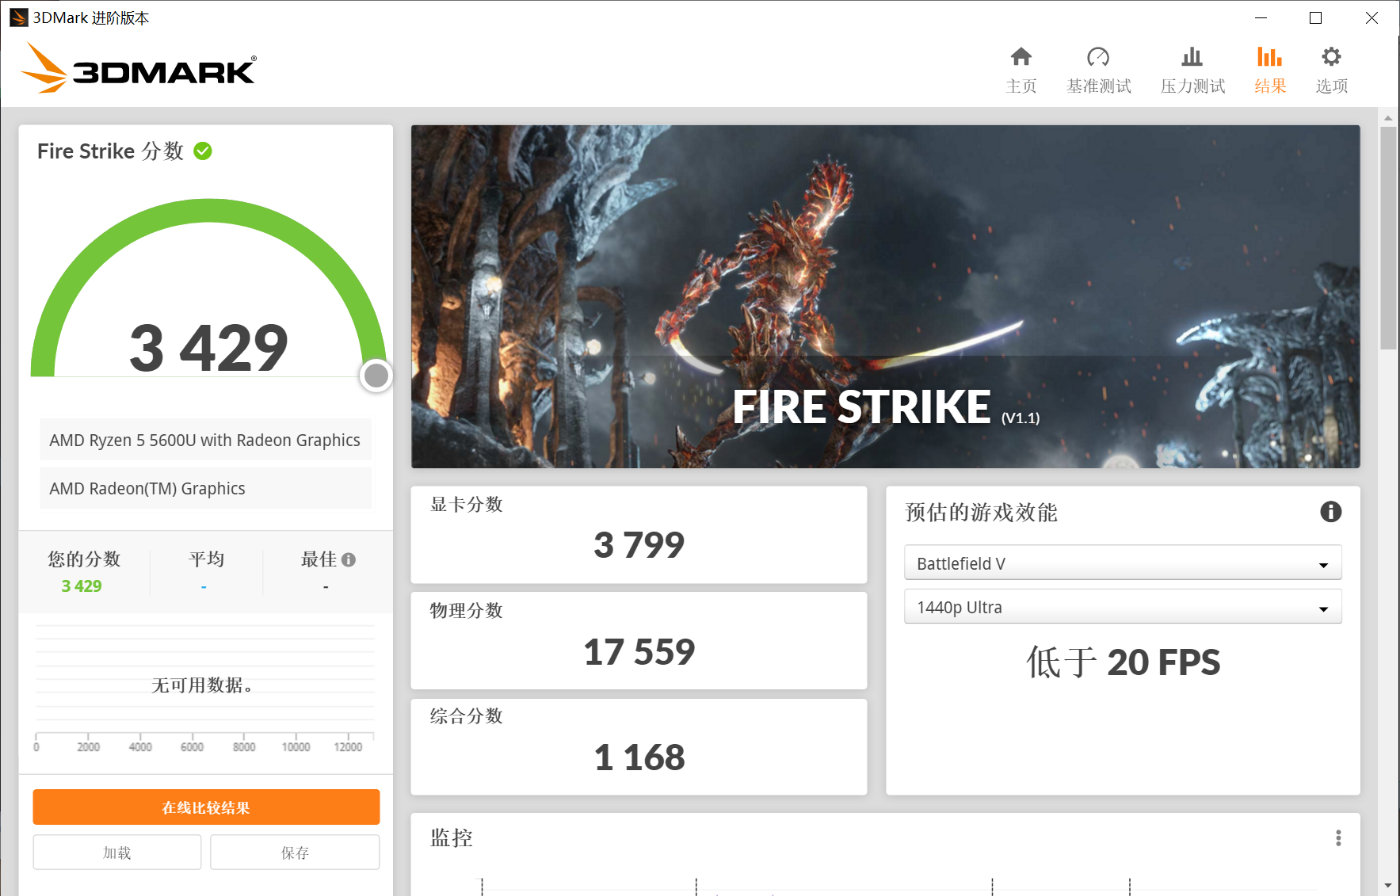Click the info icon for 预估的游戏效能
The height and width of the screenshot is (896, 1400).
pyautogui.click(x=1330, y=512)
